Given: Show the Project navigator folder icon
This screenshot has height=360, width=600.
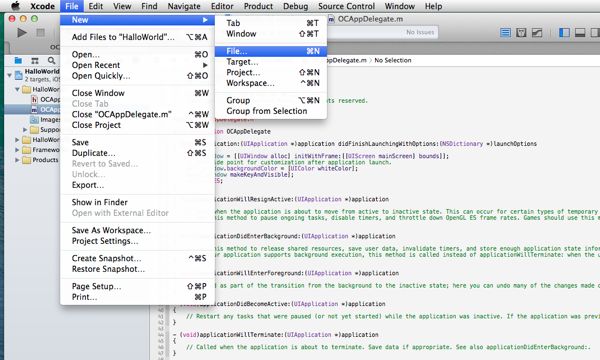Looking at the screenshot, I should (x=18, y=60).
